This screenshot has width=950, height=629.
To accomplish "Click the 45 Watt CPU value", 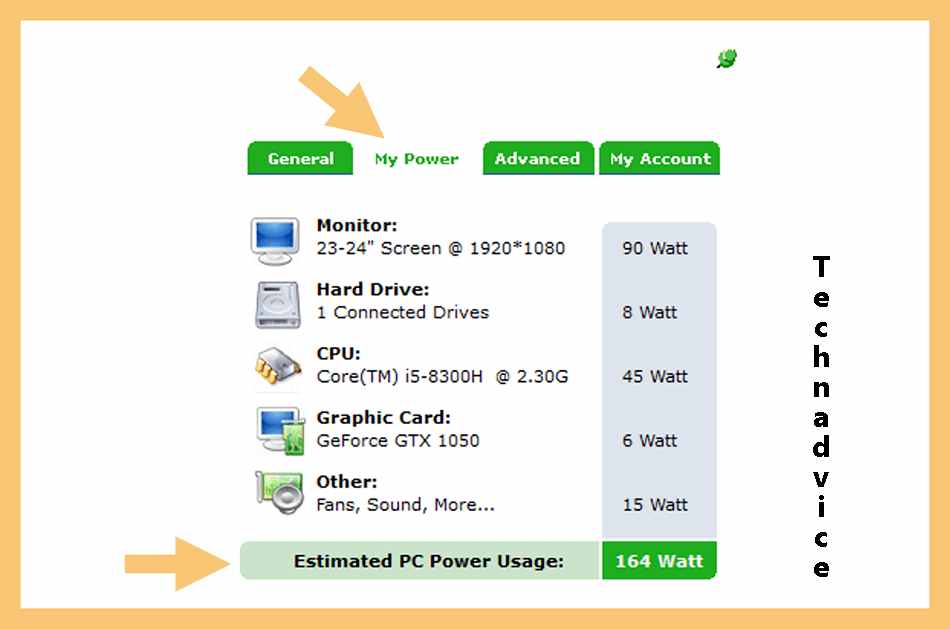I will pyautogui.click(x=655, y=376).
